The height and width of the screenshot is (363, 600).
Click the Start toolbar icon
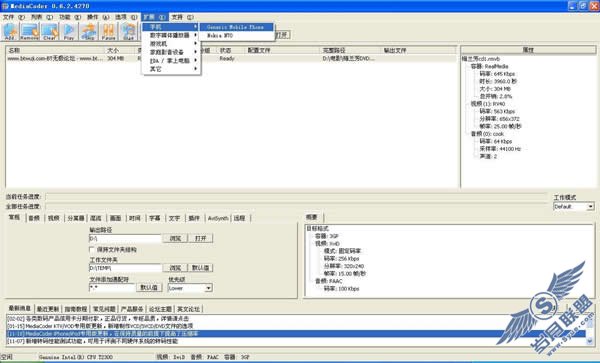(x=129, y=31)
